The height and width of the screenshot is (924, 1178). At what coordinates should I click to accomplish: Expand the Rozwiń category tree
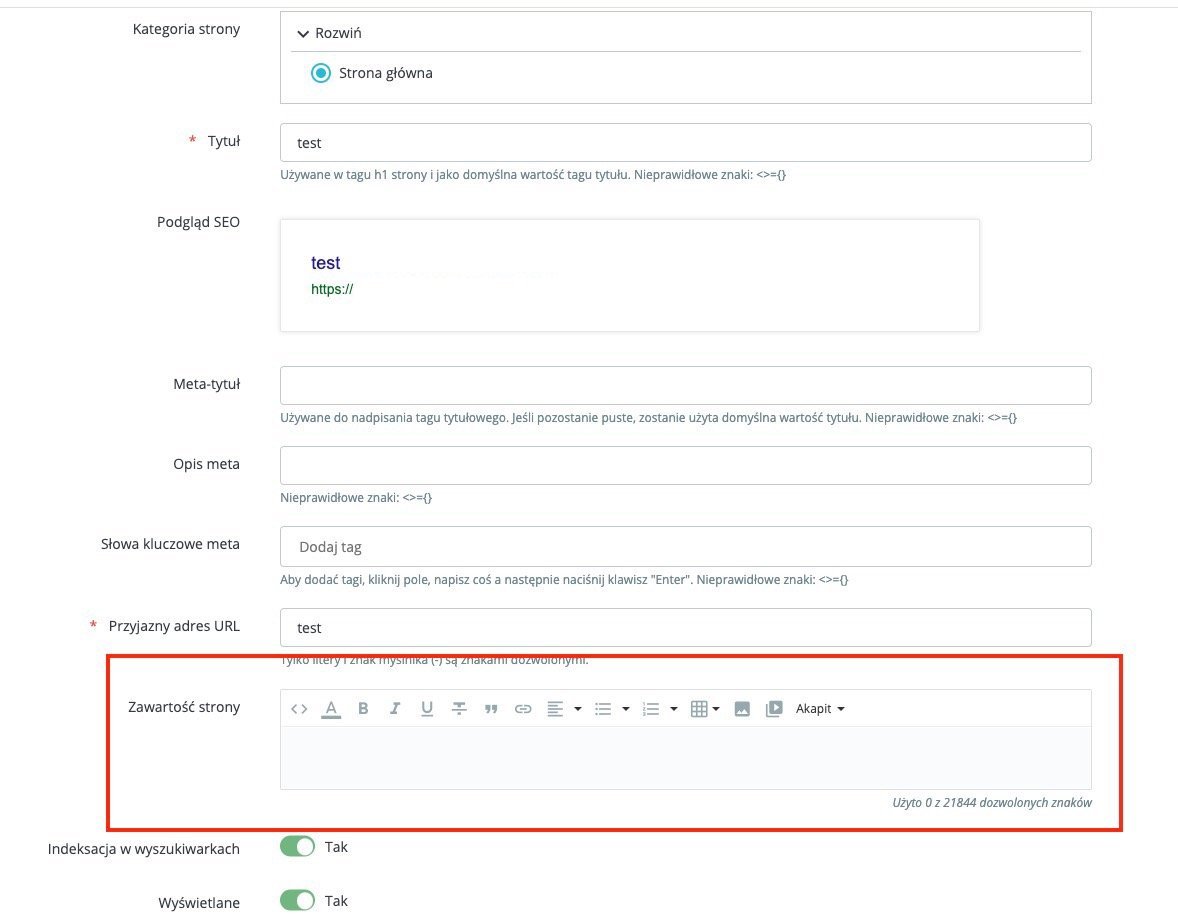coord(329,33)
